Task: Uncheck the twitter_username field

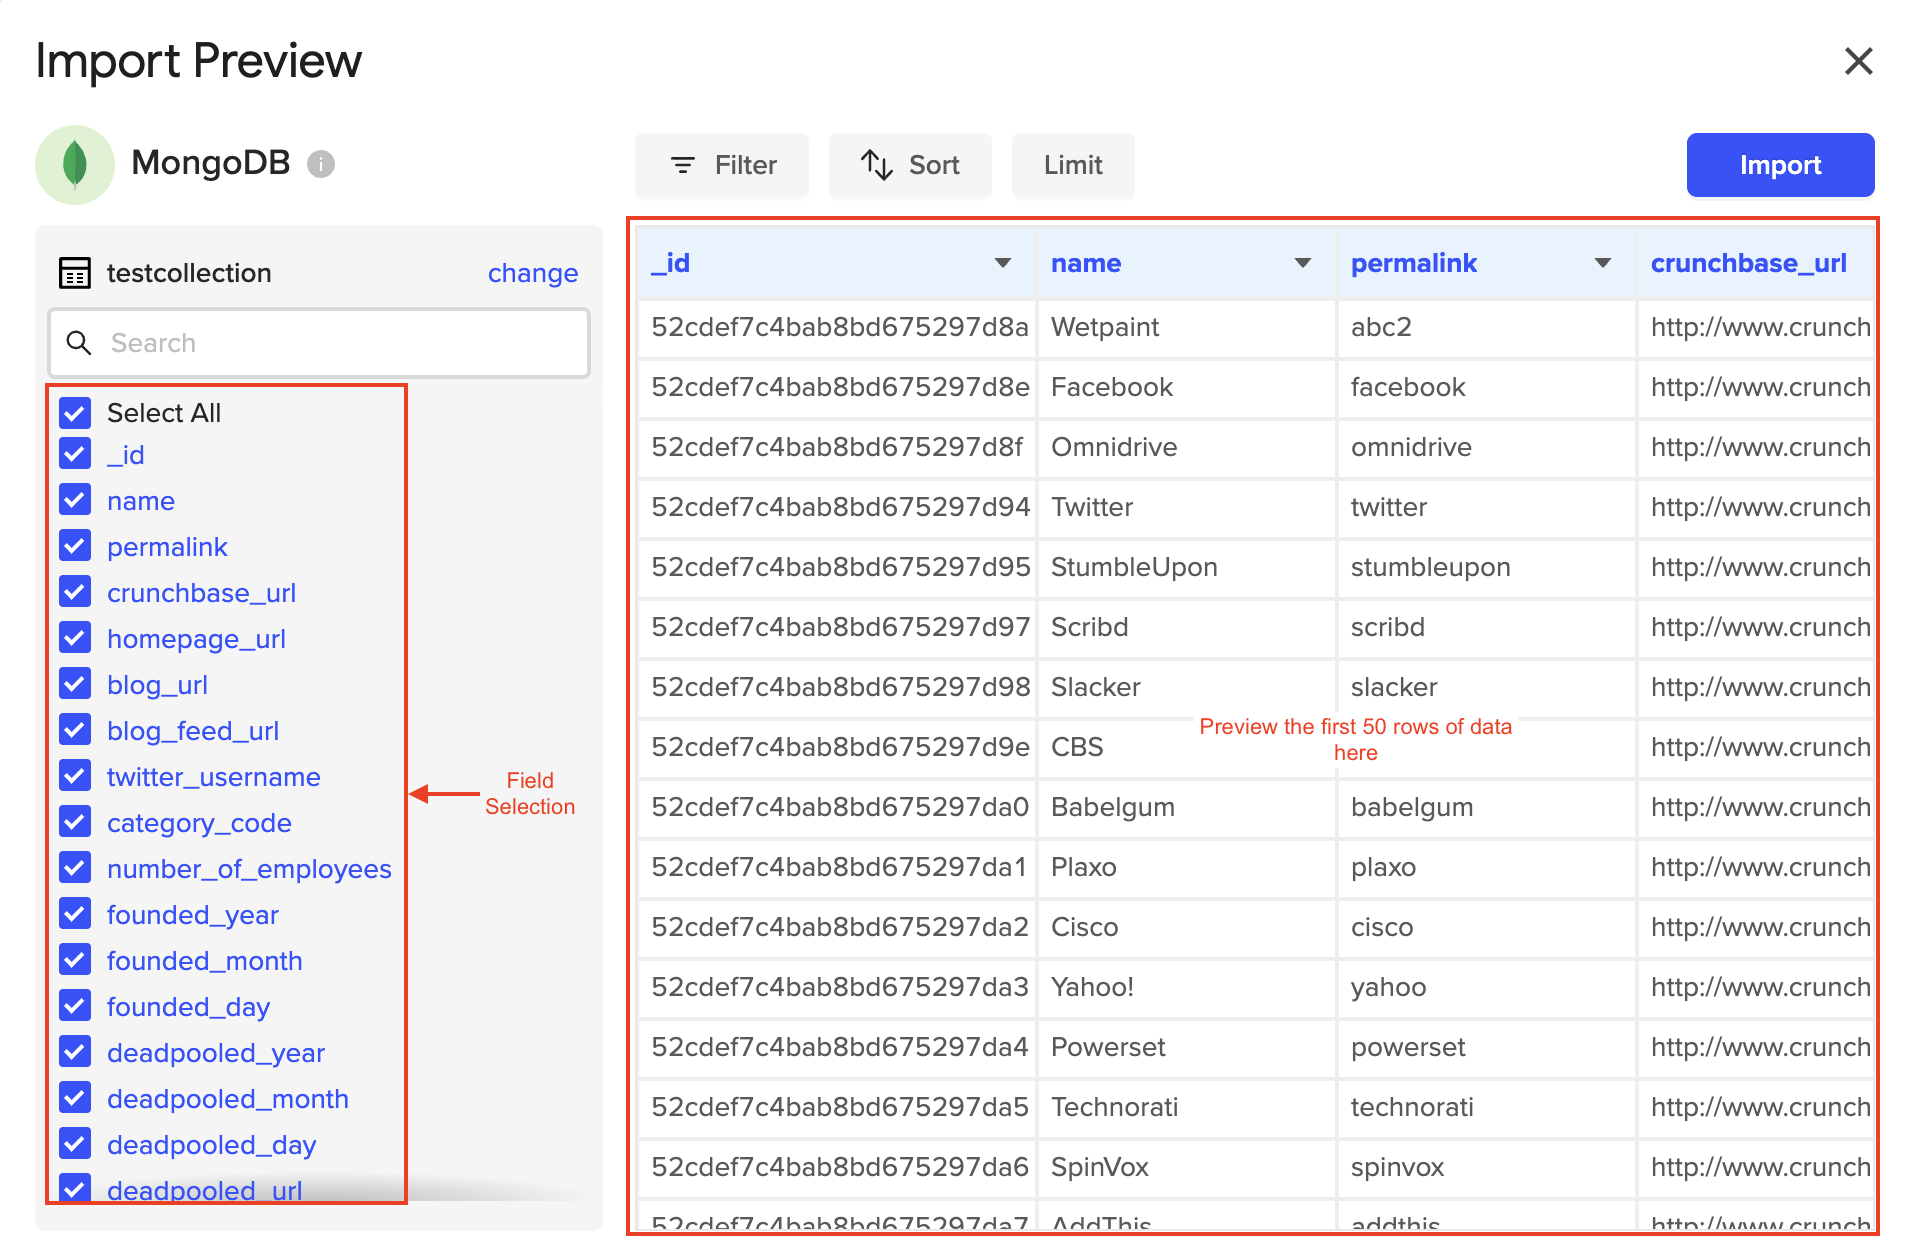Action: (x=75, y=776)
